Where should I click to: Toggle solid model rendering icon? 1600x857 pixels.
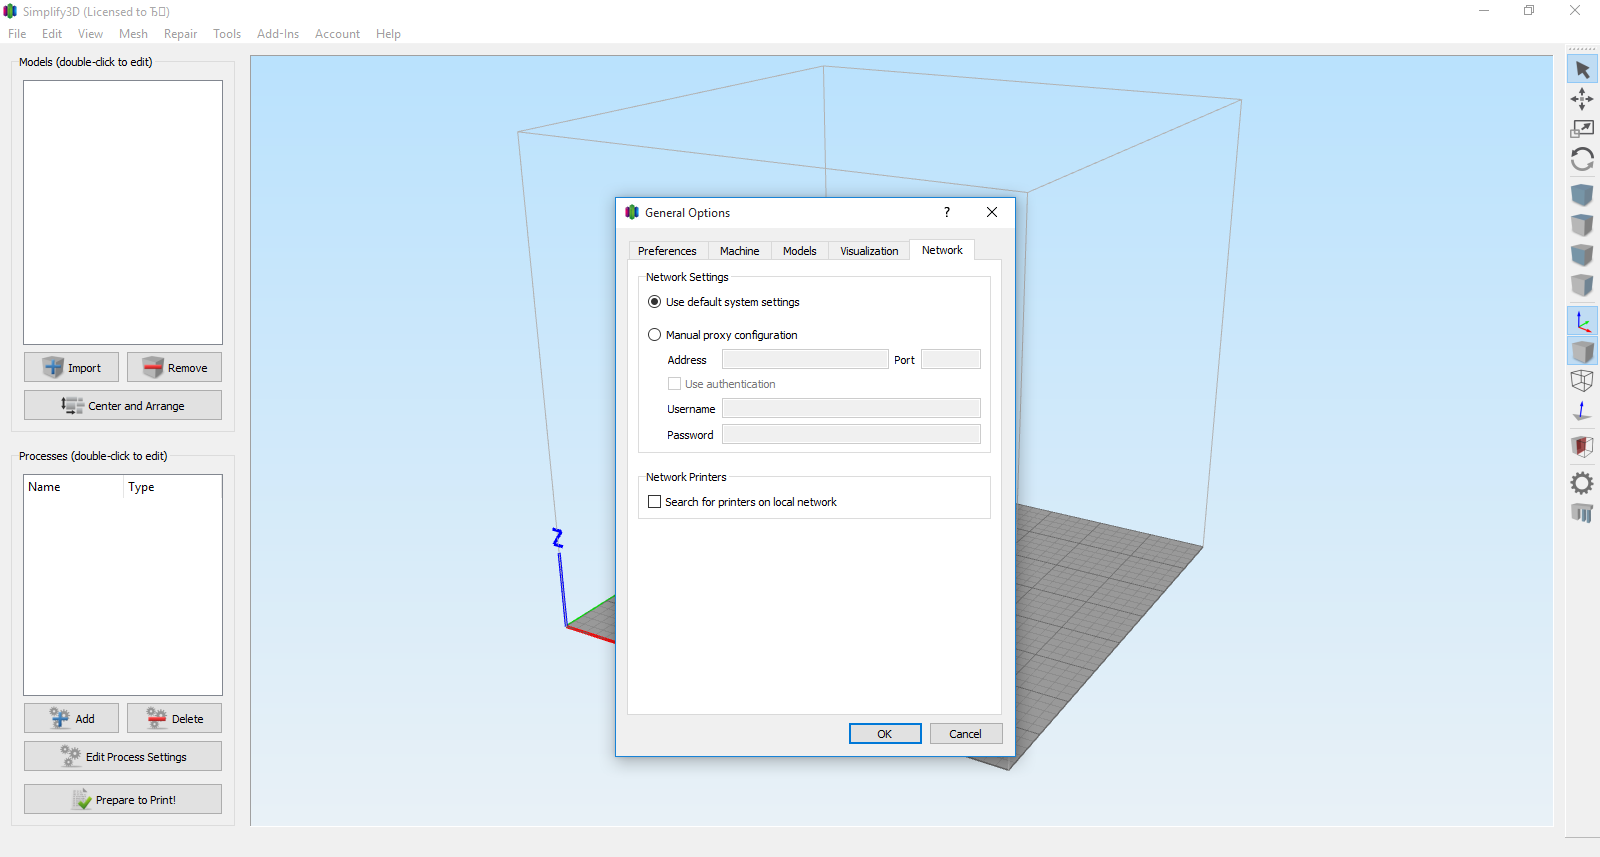[x=1582, y=351]
